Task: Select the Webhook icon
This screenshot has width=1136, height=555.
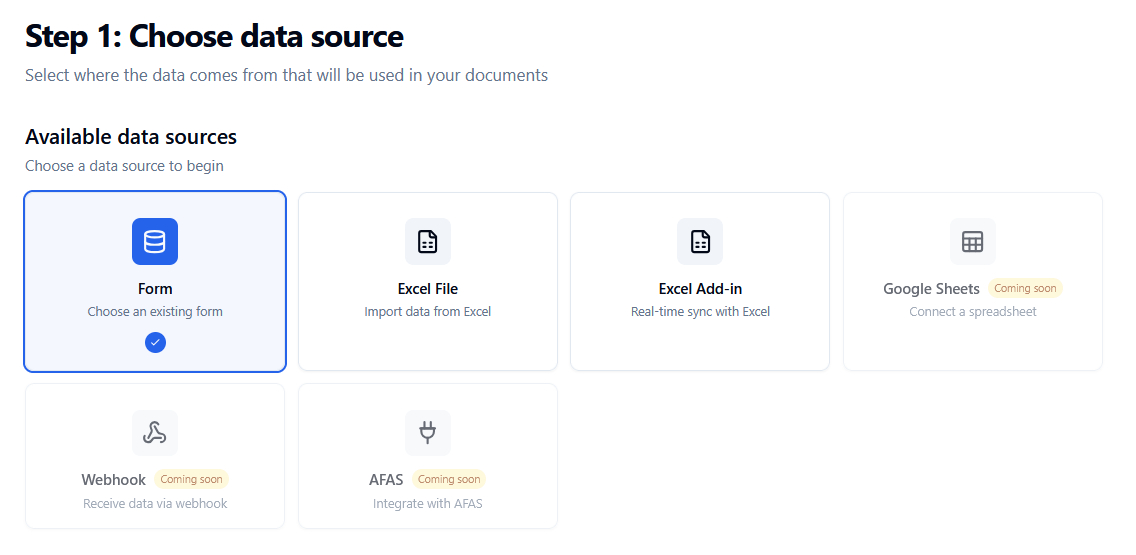Action: pos(155,433)
